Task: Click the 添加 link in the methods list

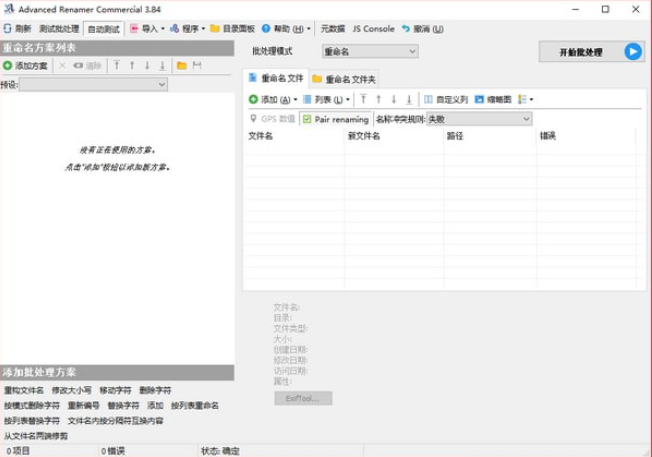Action: coord(155,405)
